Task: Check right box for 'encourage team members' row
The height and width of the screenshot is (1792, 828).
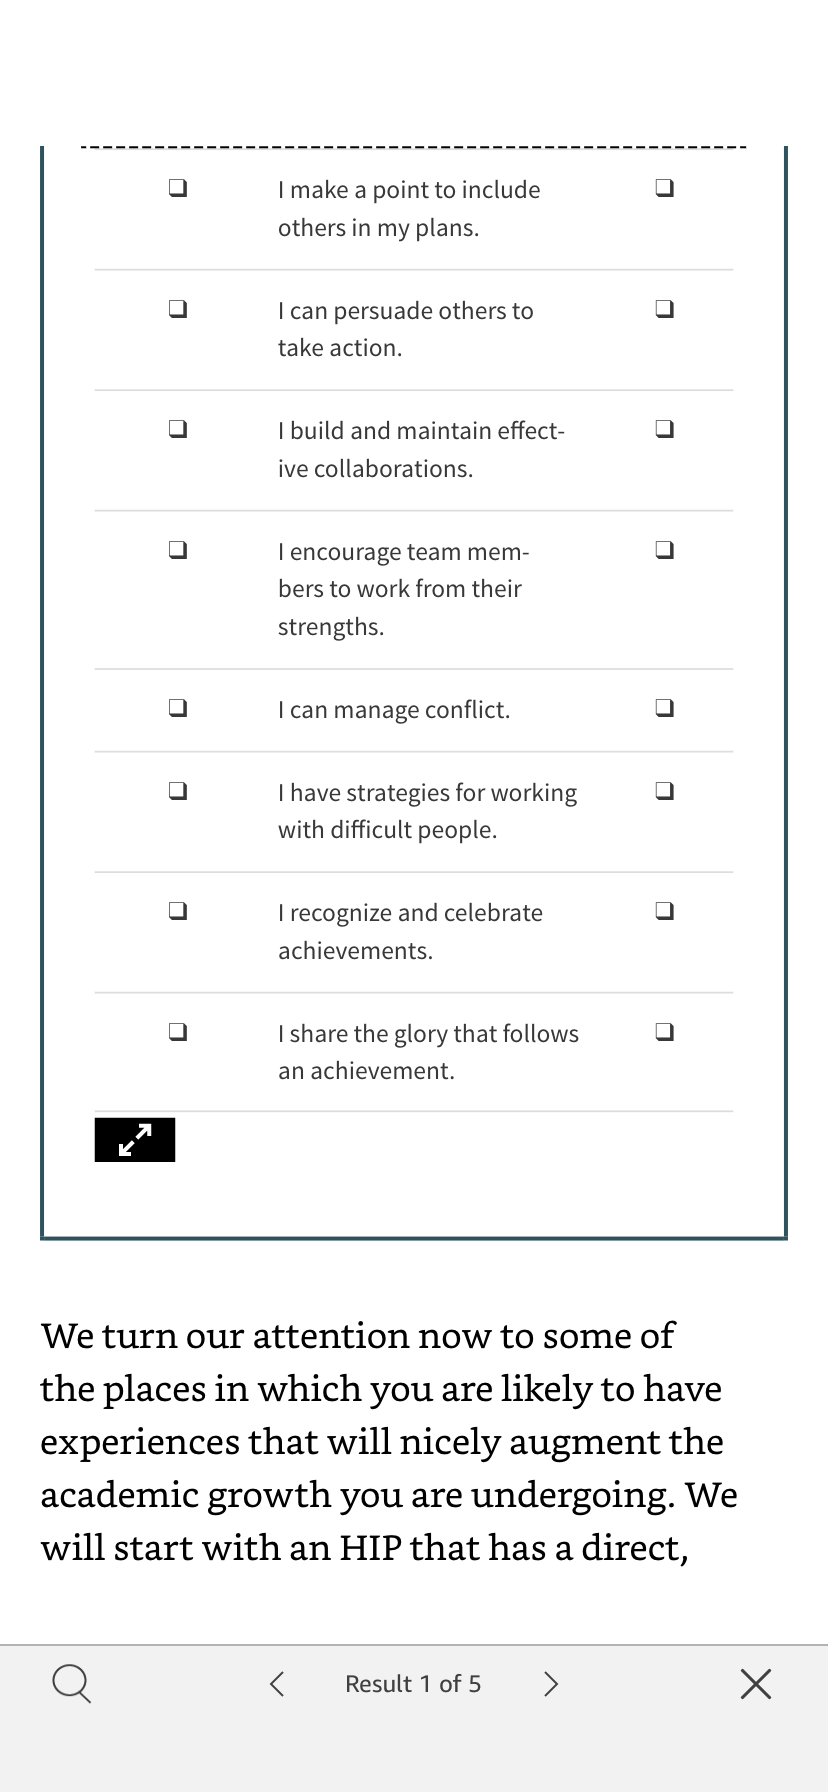Action: point(664,550)
